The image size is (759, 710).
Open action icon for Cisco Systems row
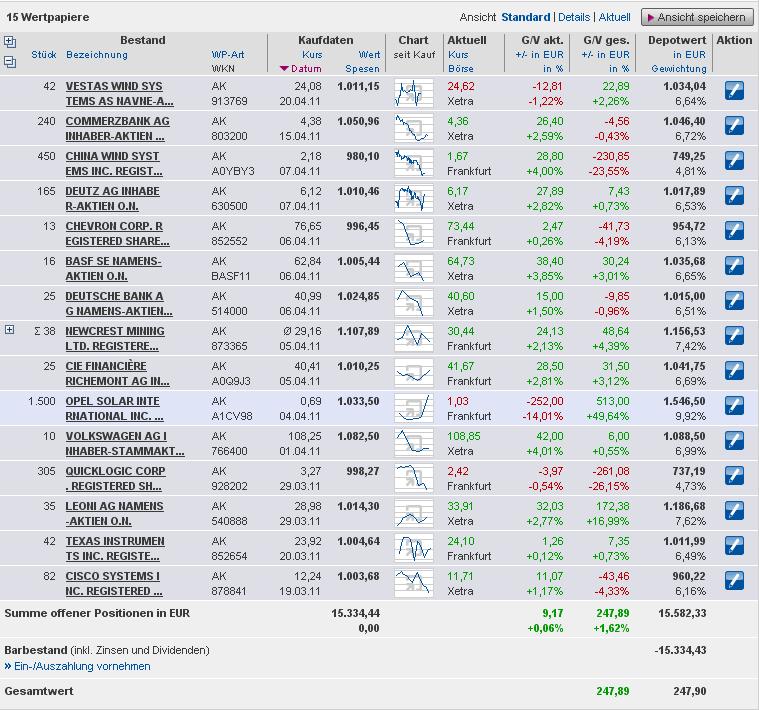tap(734, 580)
